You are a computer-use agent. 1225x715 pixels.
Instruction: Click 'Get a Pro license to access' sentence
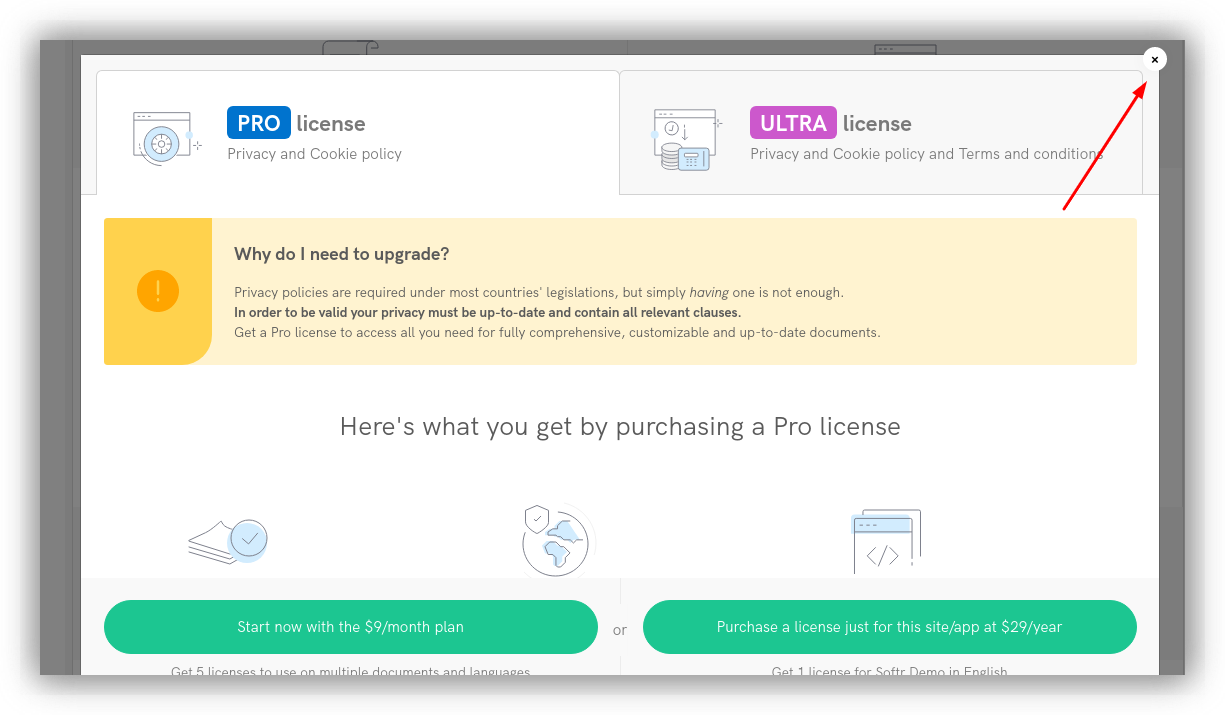(x=557, y=332)
